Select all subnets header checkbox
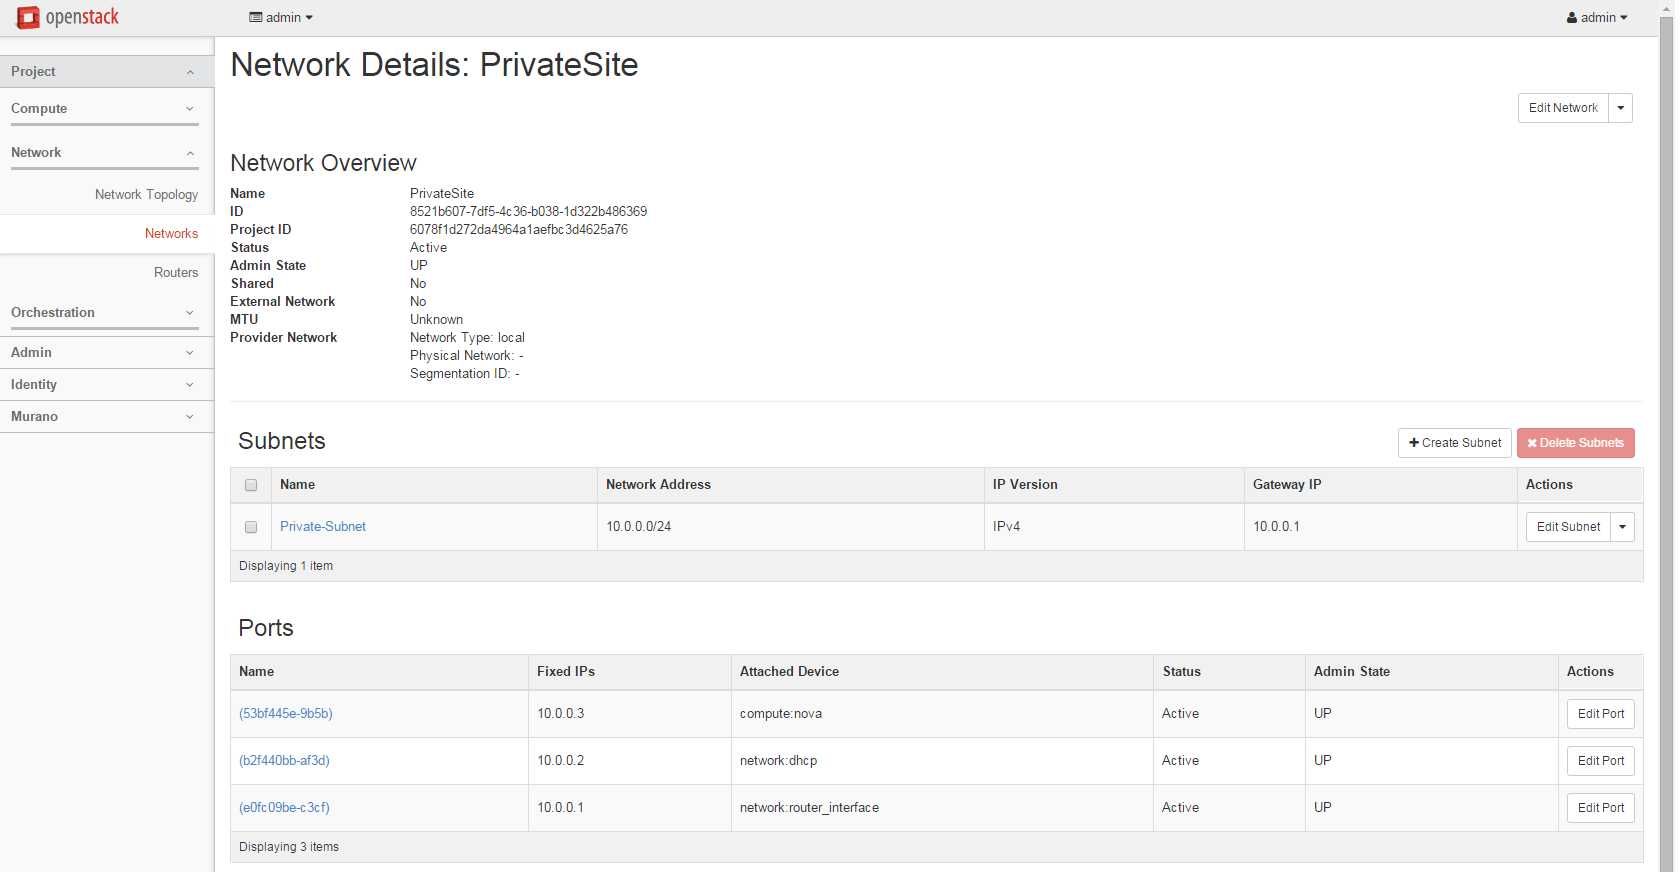Screen dimensions: 1680x872 tap(251, 485)
